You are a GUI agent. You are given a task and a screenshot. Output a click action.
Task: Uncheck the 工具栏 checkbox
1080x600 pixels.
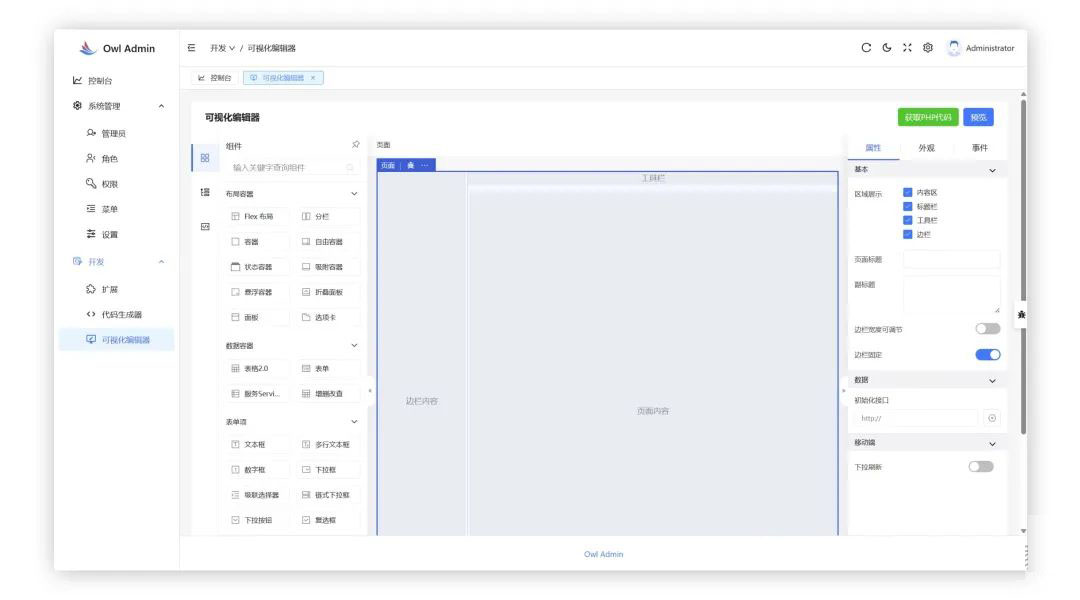coord(907,220)
